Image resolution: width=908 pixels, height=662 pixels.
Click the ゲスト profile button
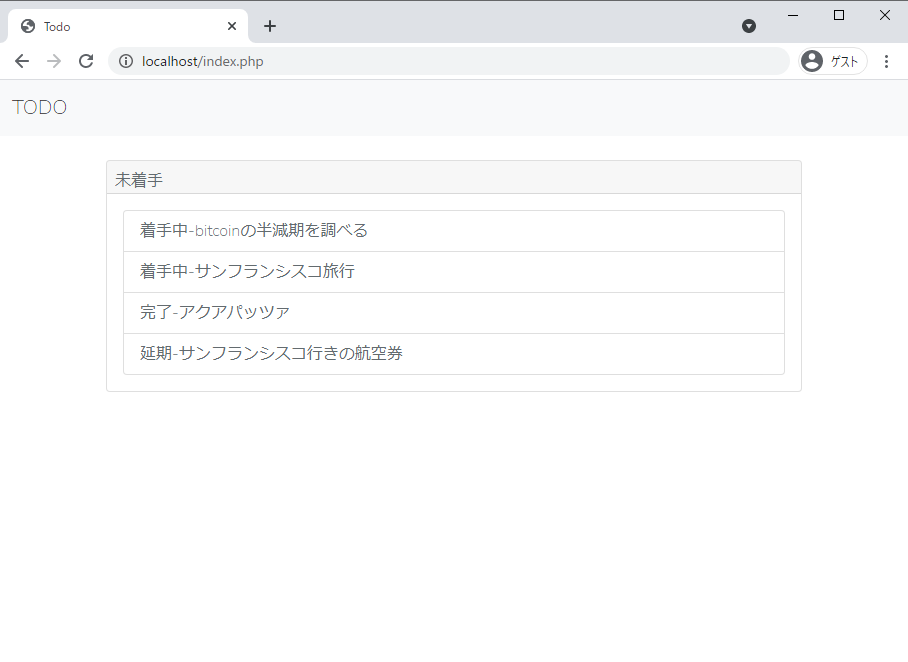click(x=832, y=61)
